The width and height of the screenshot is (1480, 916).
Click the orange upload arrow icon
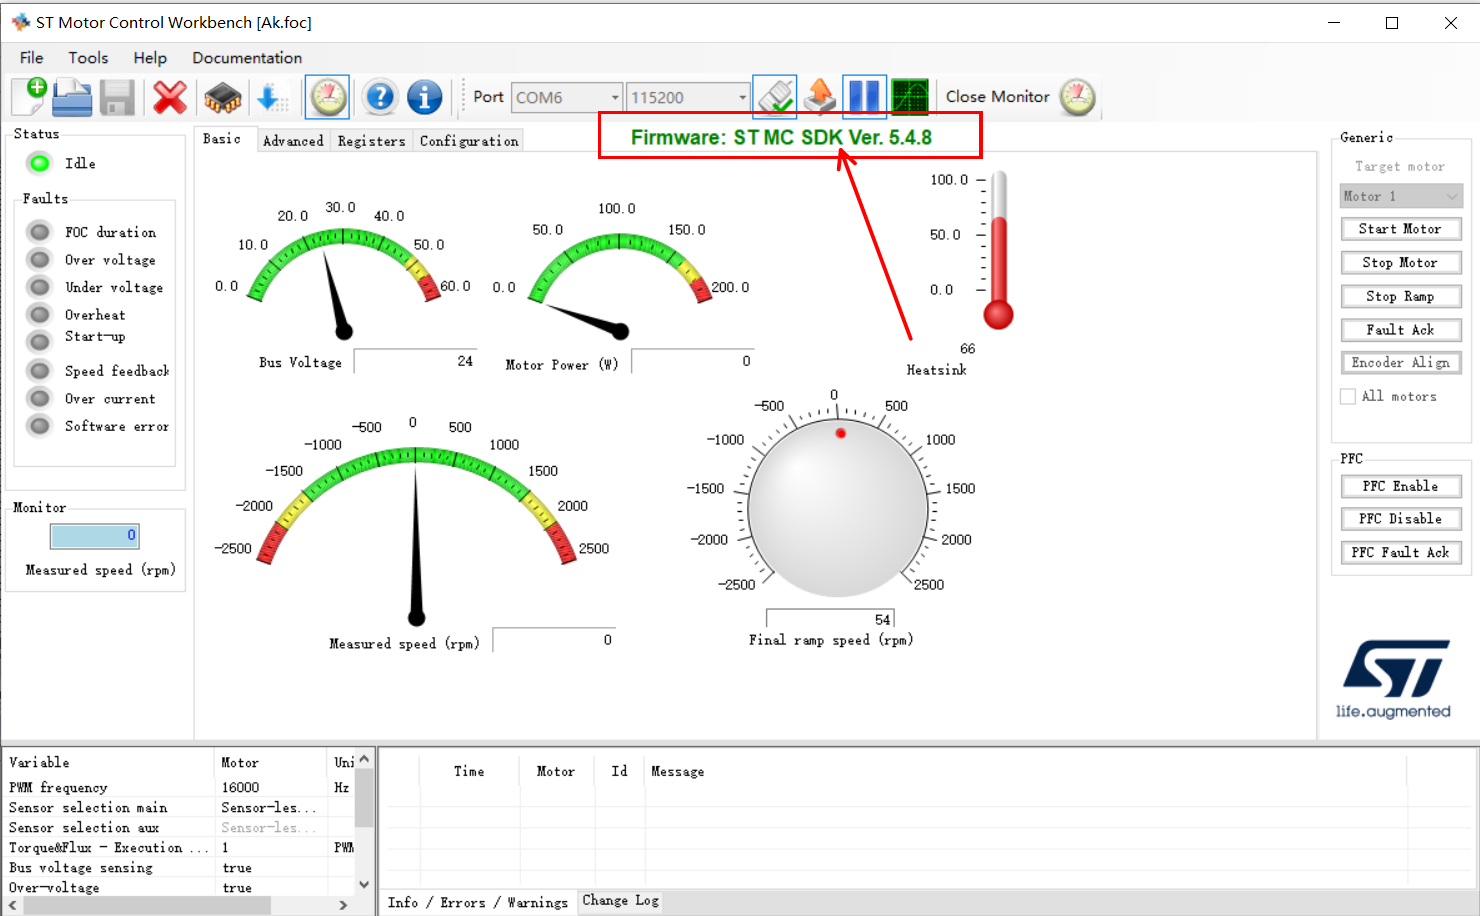coord(820,97)
